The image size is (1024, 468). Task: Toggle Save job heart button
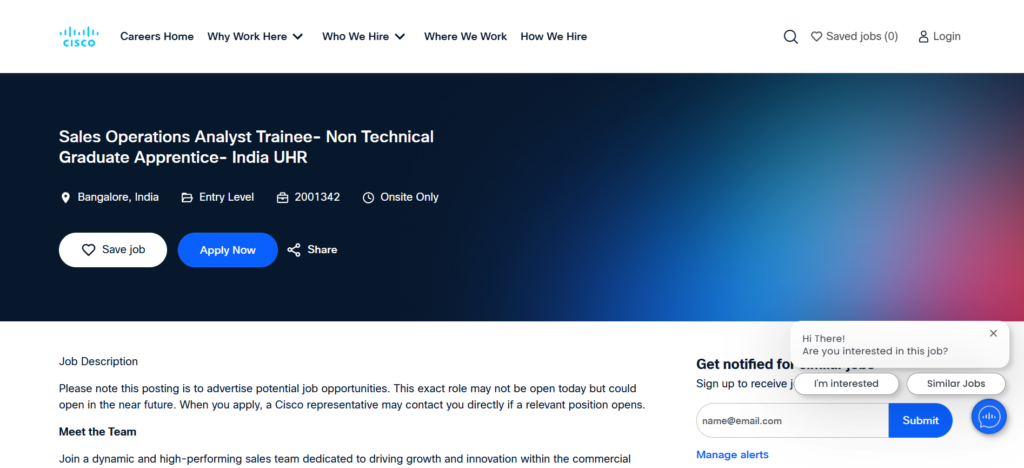[x=113, y=250]
